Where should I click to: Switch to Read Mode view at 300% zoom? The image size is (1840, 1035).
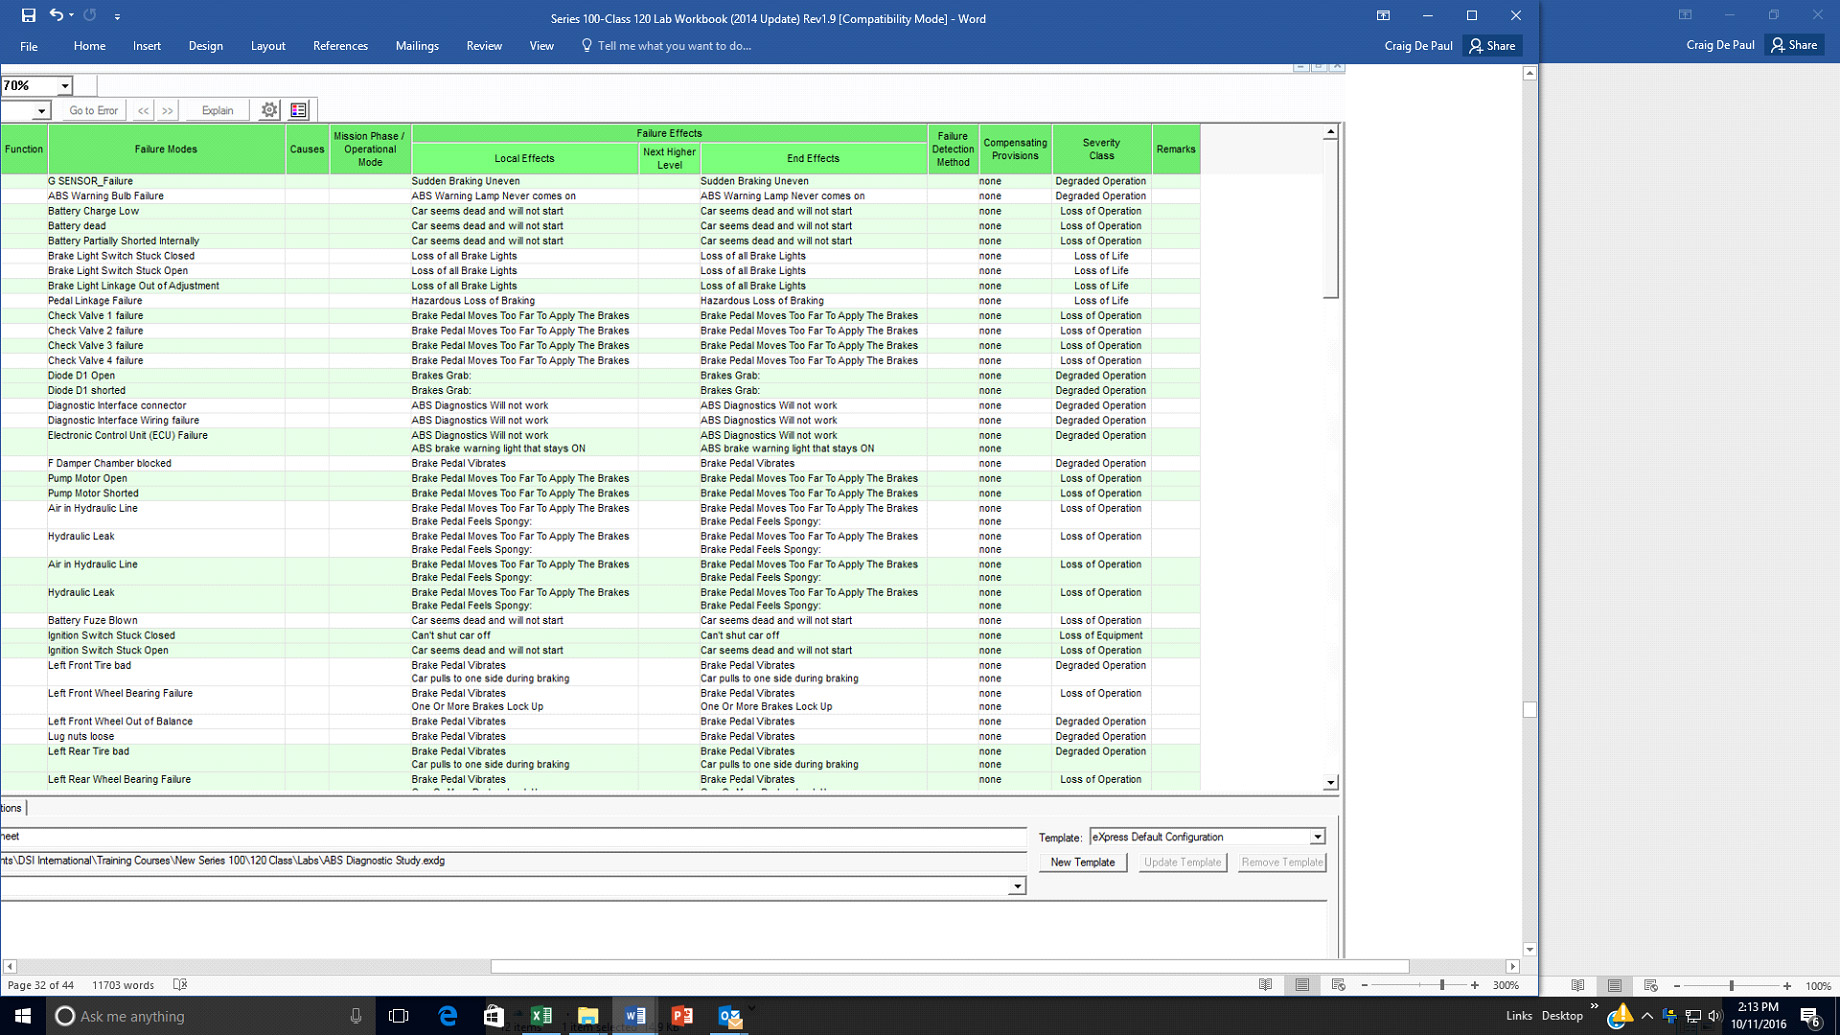click(x=1265, y=985)
